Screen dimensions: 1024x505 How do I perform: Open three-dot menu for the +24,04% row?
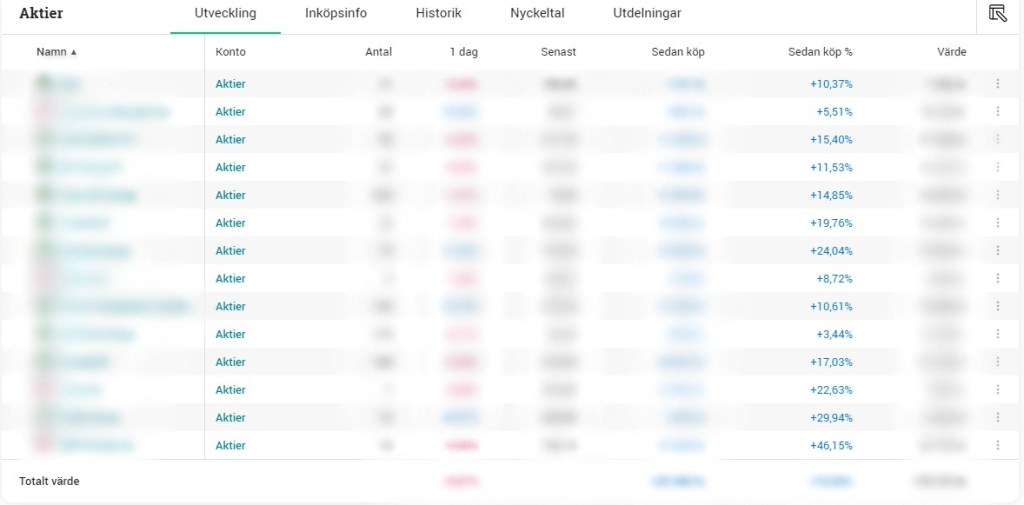pyautogui.click(x=997, y=251)
